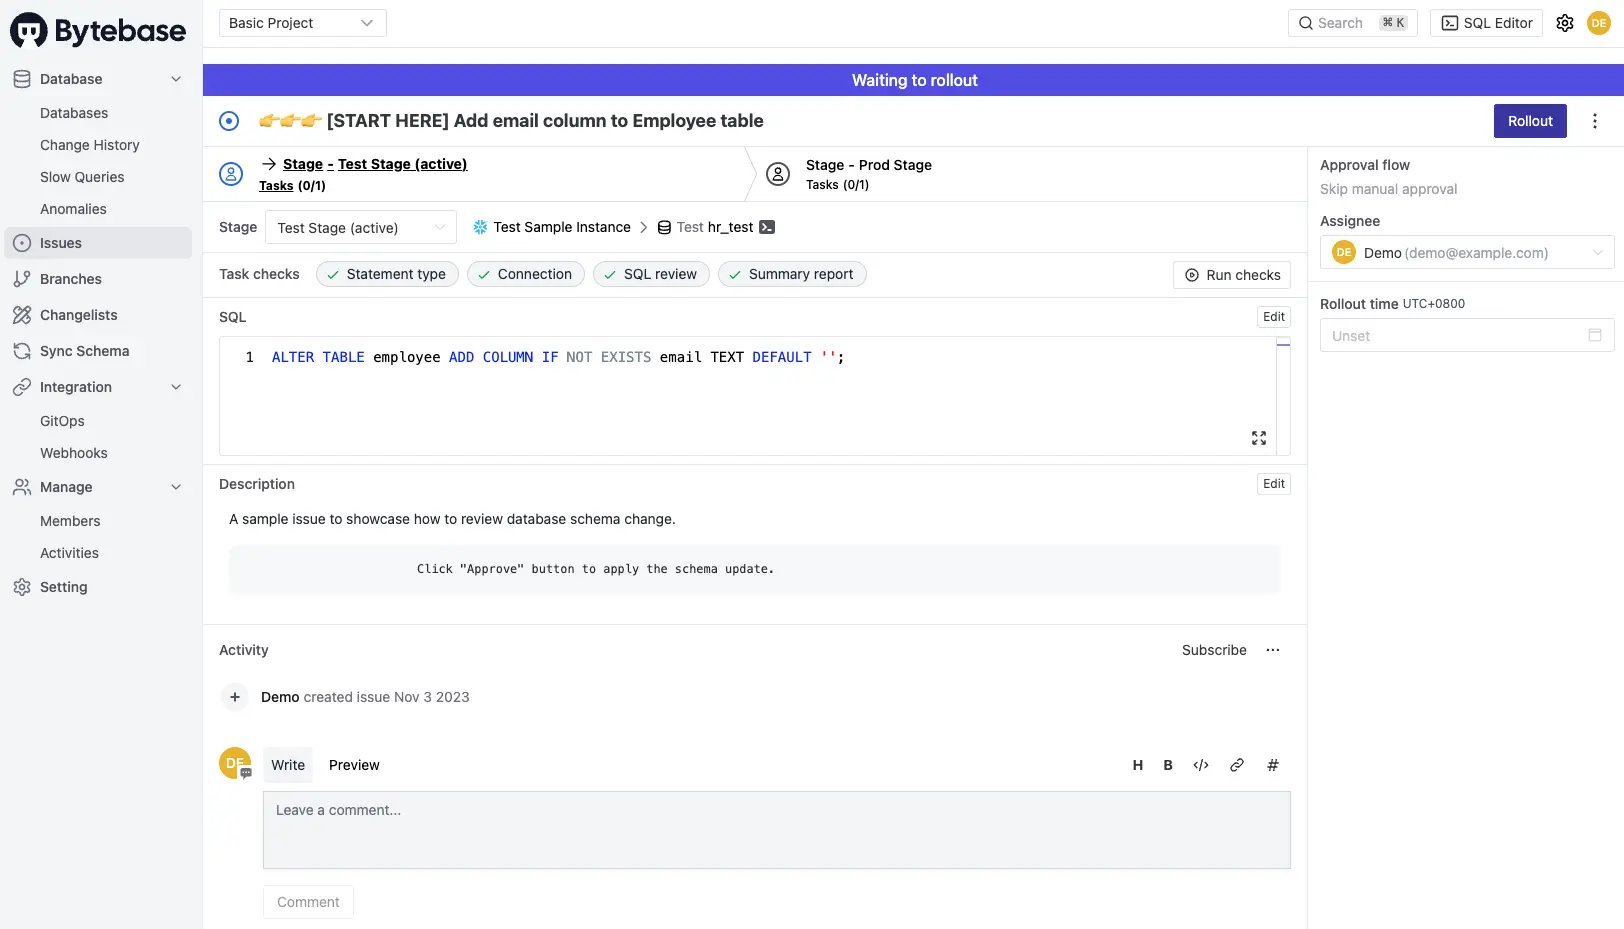Open the issue's three-dot more menu
1624x929 pixels.
(1595, 121)
